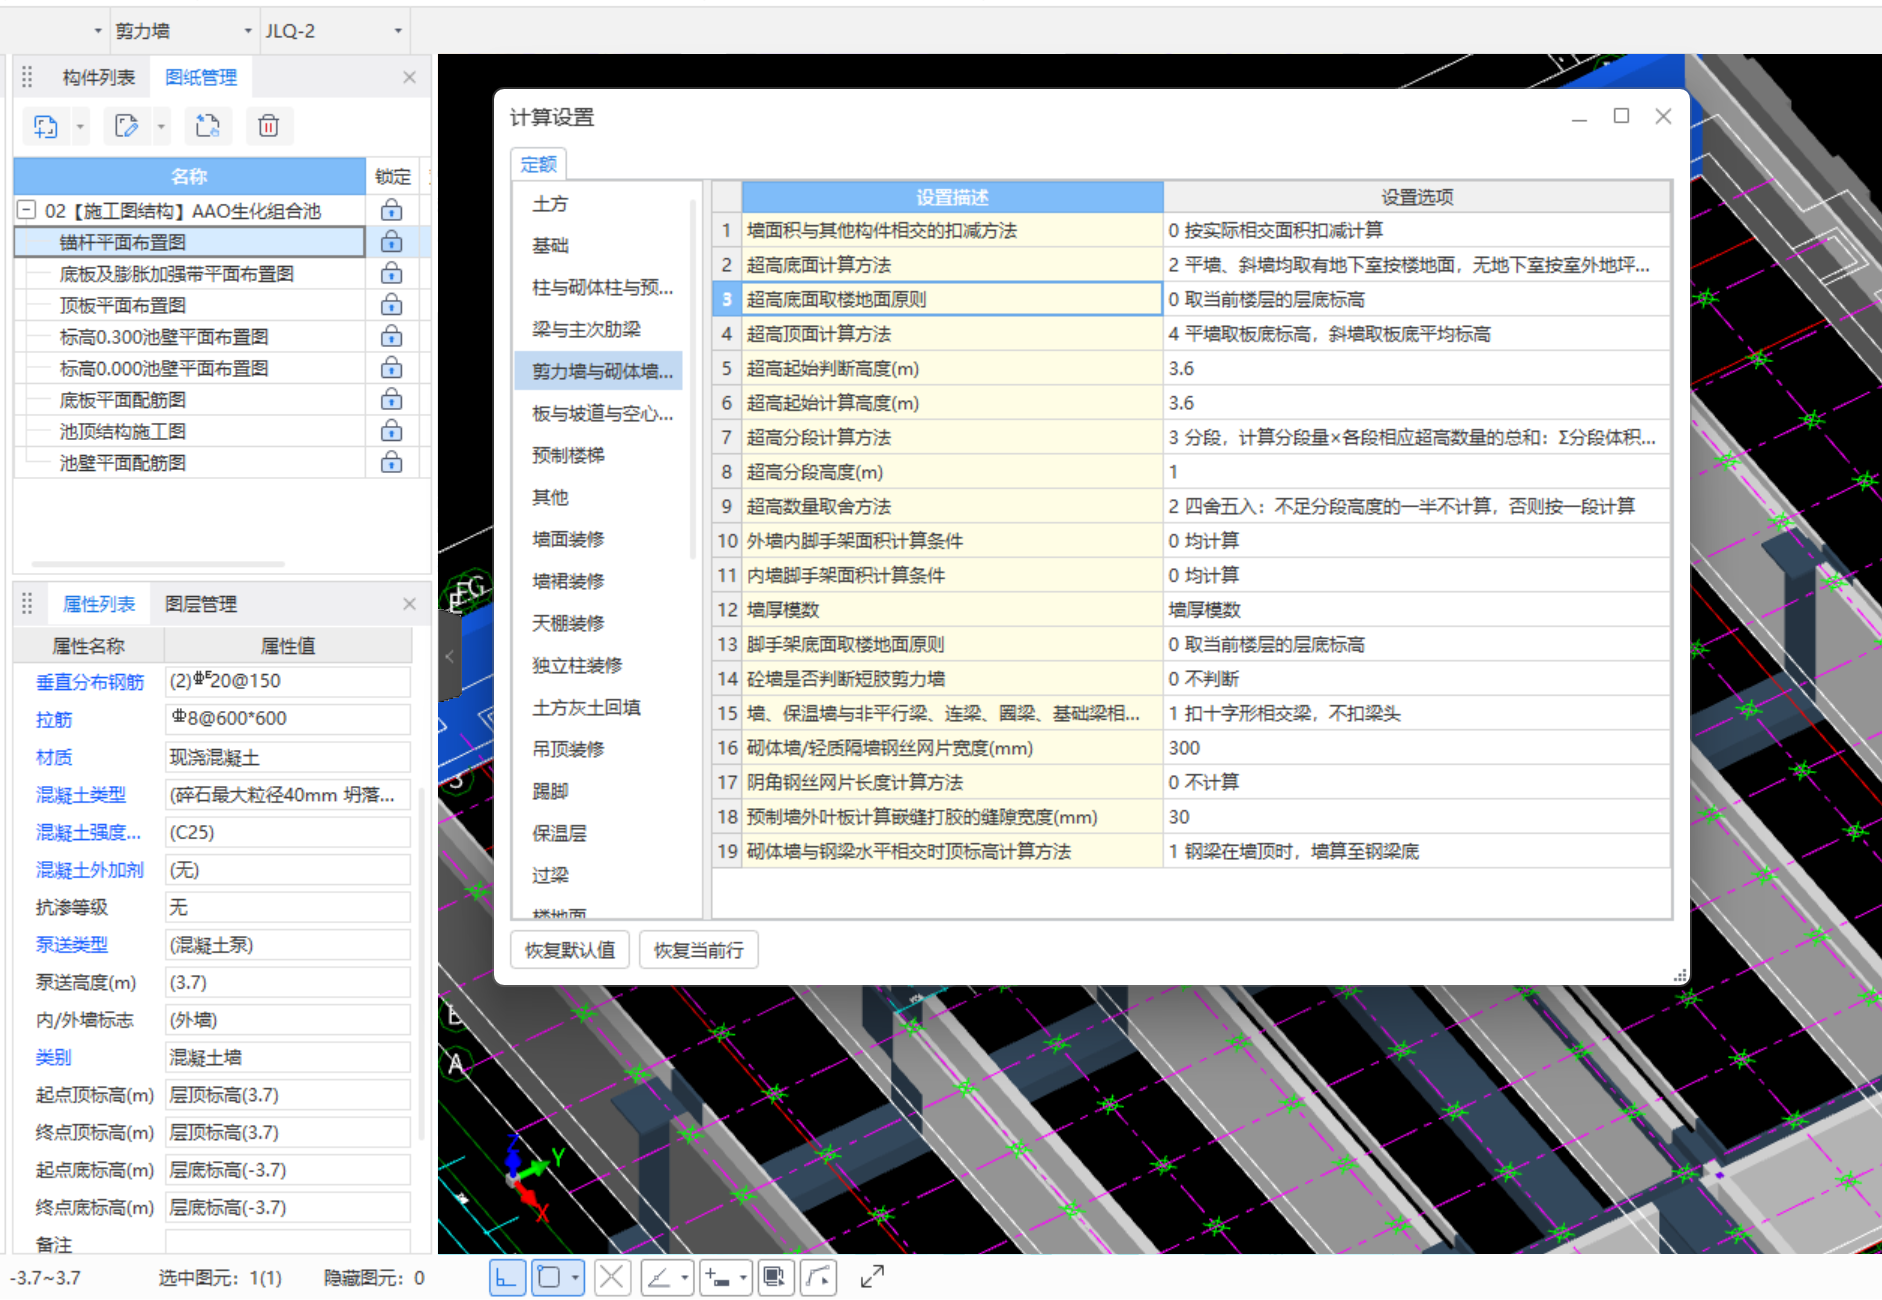Click the 垂直分布钢筋 property link
Screen dimensions: 1882x1300
90,682
